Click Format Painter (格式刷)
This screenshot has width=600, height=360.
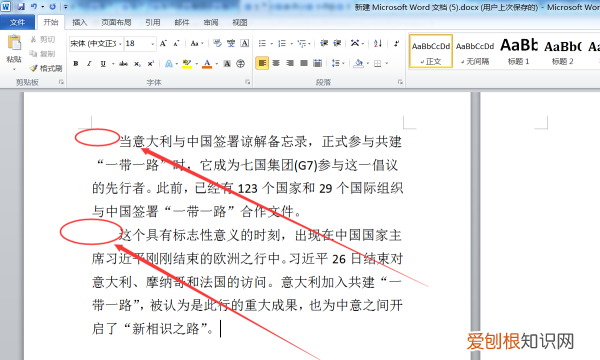click(x=46, y=68)
